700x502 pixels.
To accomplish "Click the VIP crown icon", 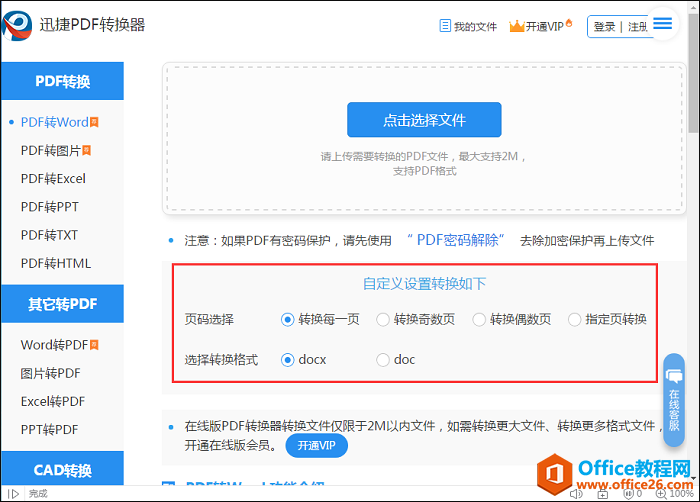I will click(x=517, y=26).
